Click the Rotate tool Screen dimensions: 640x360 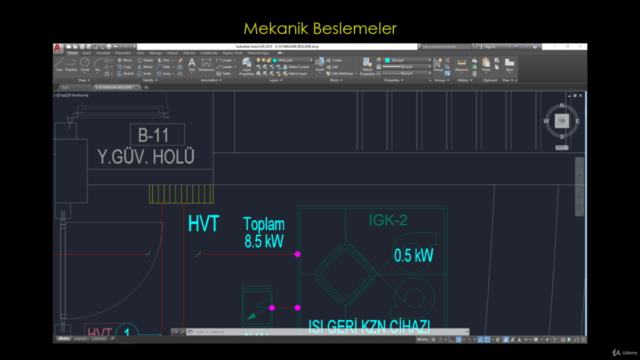(145, 60)
